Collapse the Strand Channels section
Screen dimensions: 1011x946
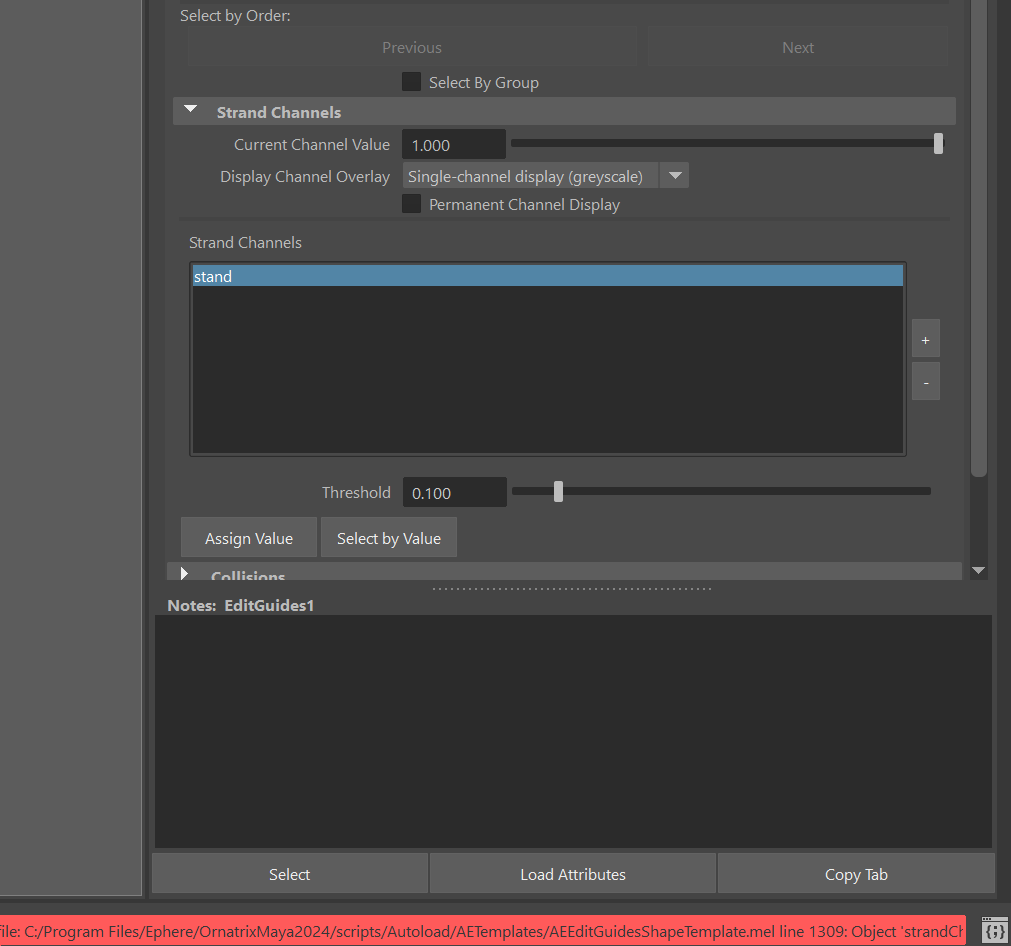point(191,111)
